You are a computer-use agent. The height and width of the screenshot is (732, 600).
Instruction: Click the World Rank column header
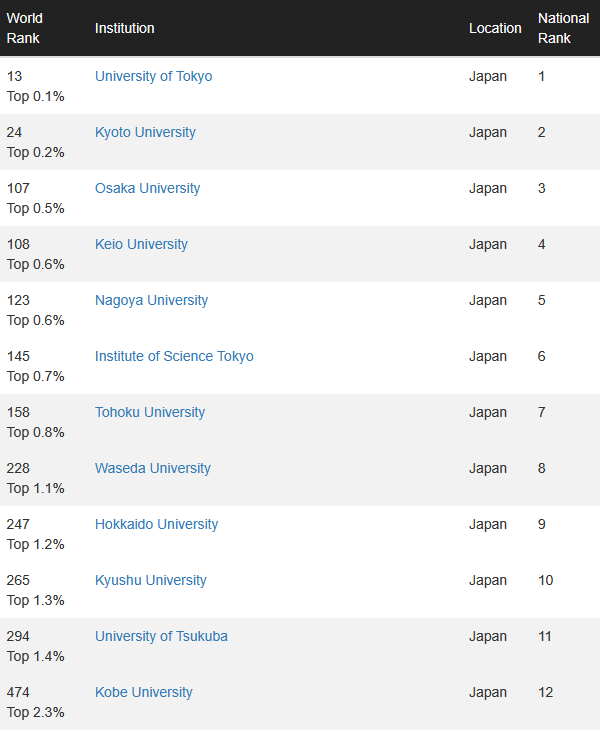[x=24, y=28]
